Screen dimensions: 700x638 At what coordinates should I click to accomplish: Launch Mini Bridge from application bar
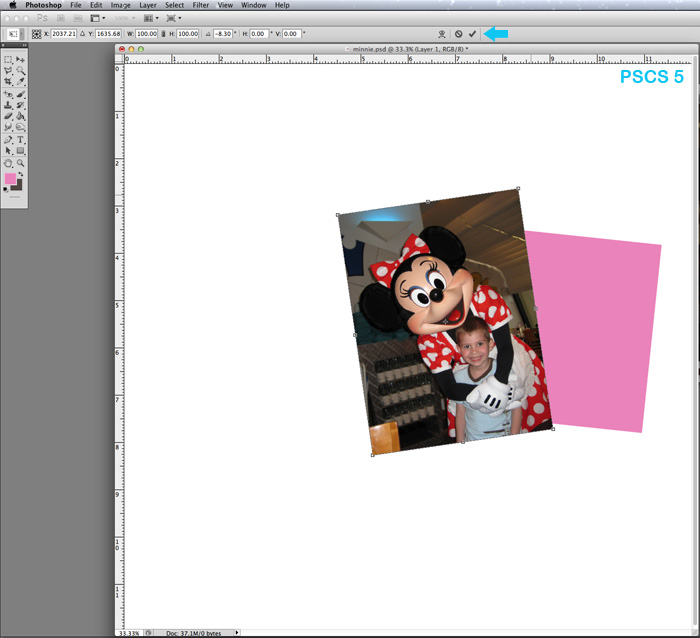[x=78, y=18]
